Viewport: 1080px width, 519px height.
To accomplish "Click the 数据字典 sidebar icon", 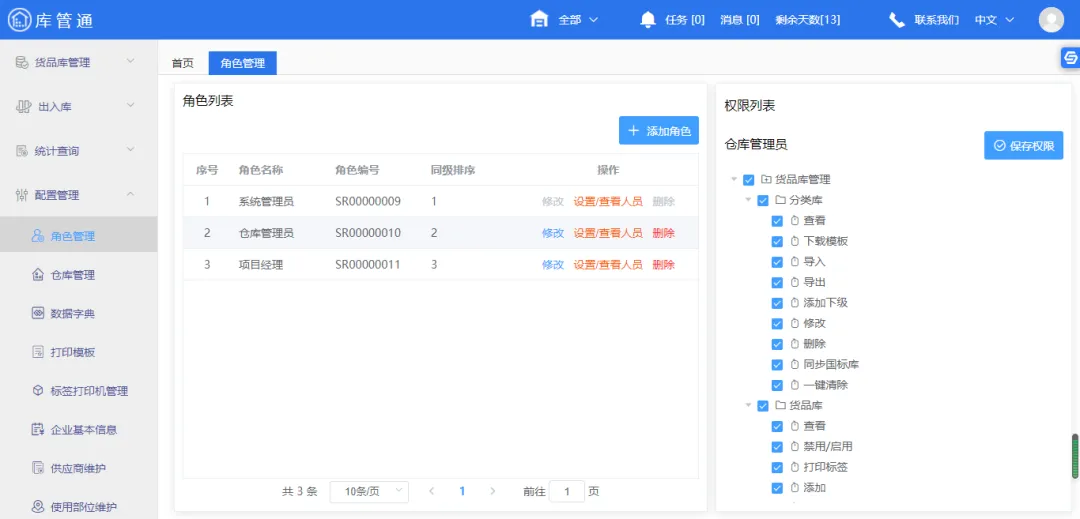I will click(x=38, y=314).
